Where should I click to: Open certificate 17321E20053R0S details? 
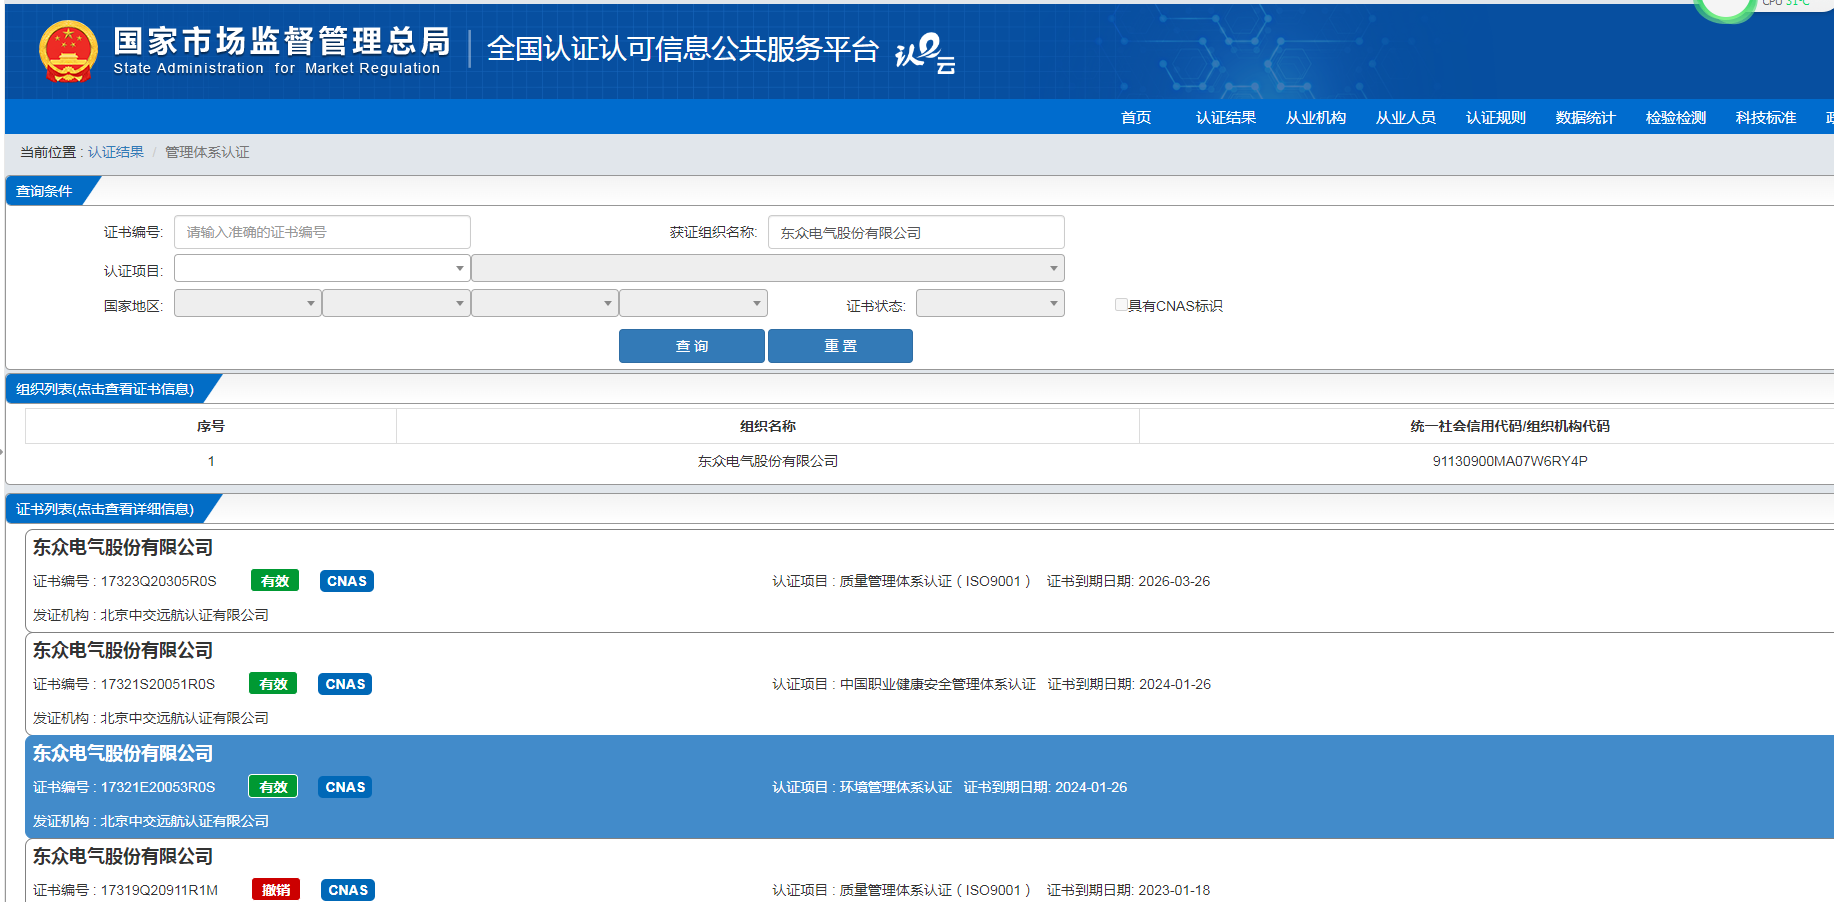(x=929, y=787)
